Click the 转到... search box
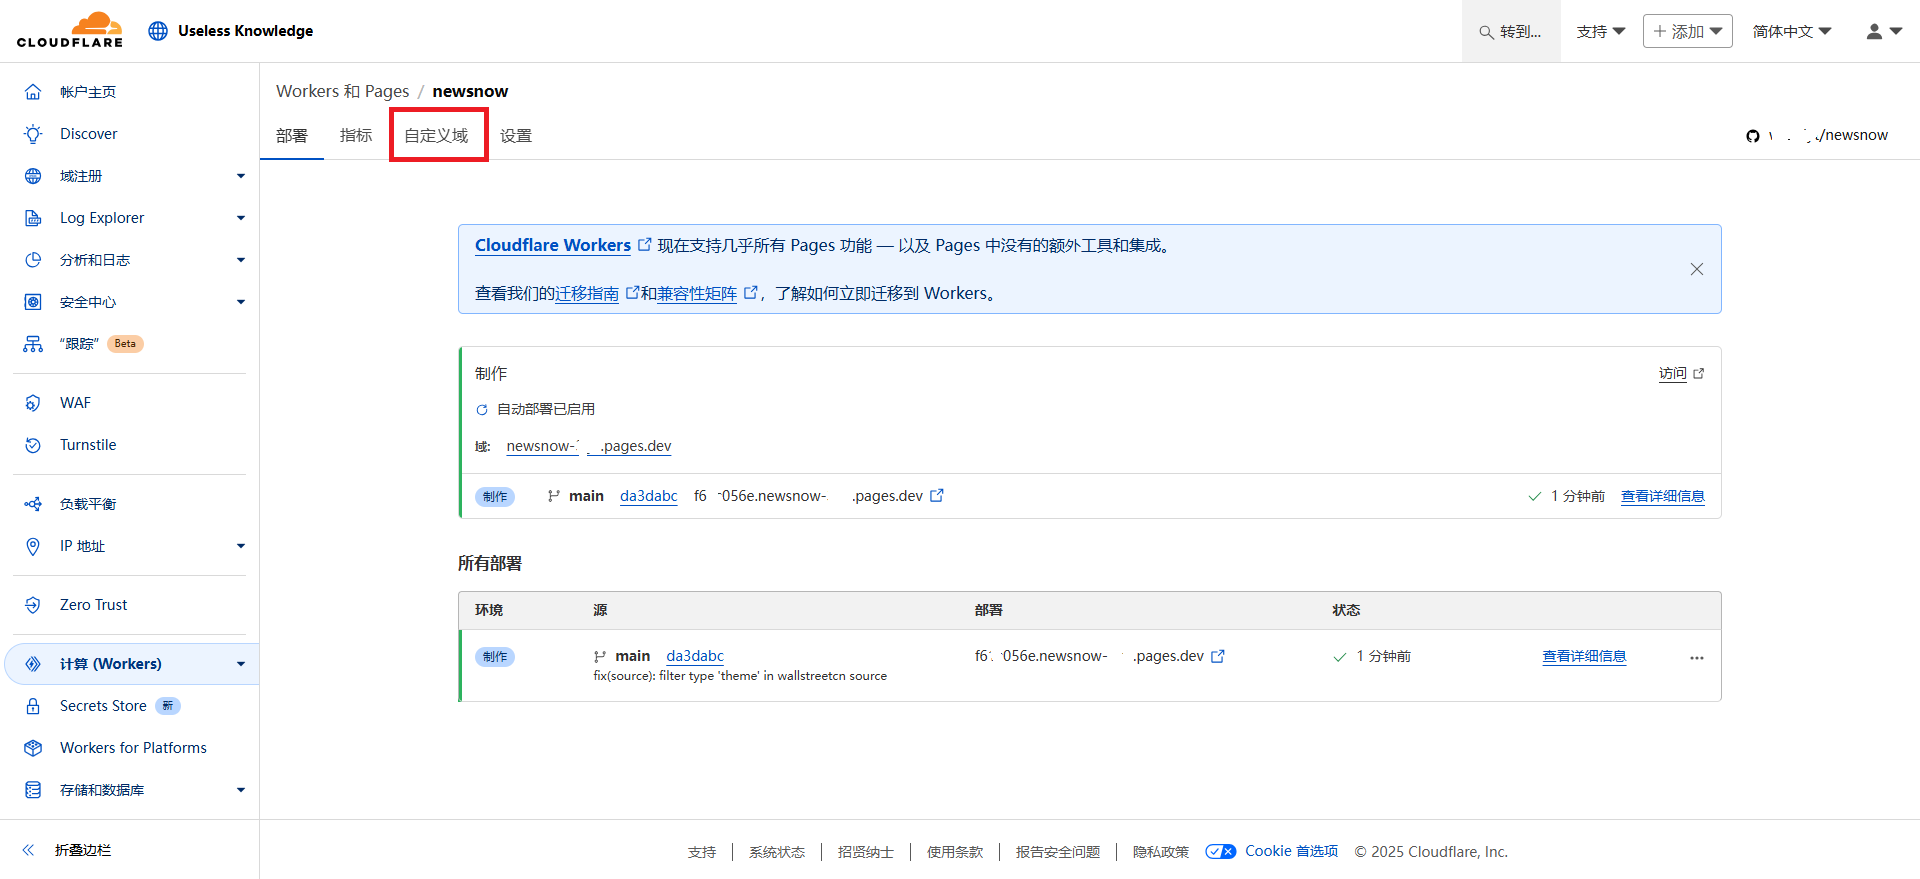The width and height of the screenshot is (1920, 879). 1511,32
